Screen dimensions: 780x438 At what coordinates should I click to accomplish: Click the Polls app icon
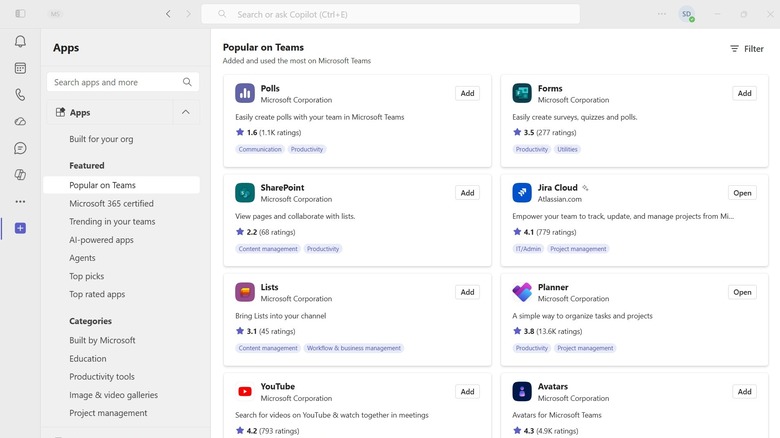point(245,93)
